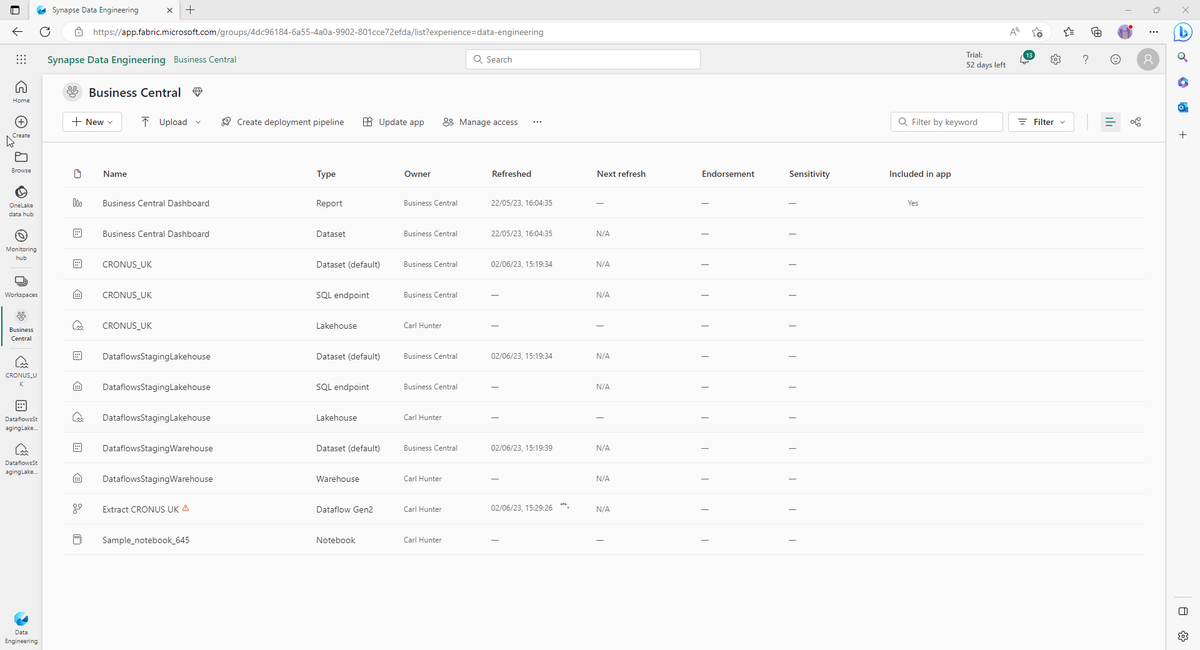Open Edge browser settings and more menu
Image resolution: width=1200 pixels, height=650 pixels.
[x=1153, y=32]
